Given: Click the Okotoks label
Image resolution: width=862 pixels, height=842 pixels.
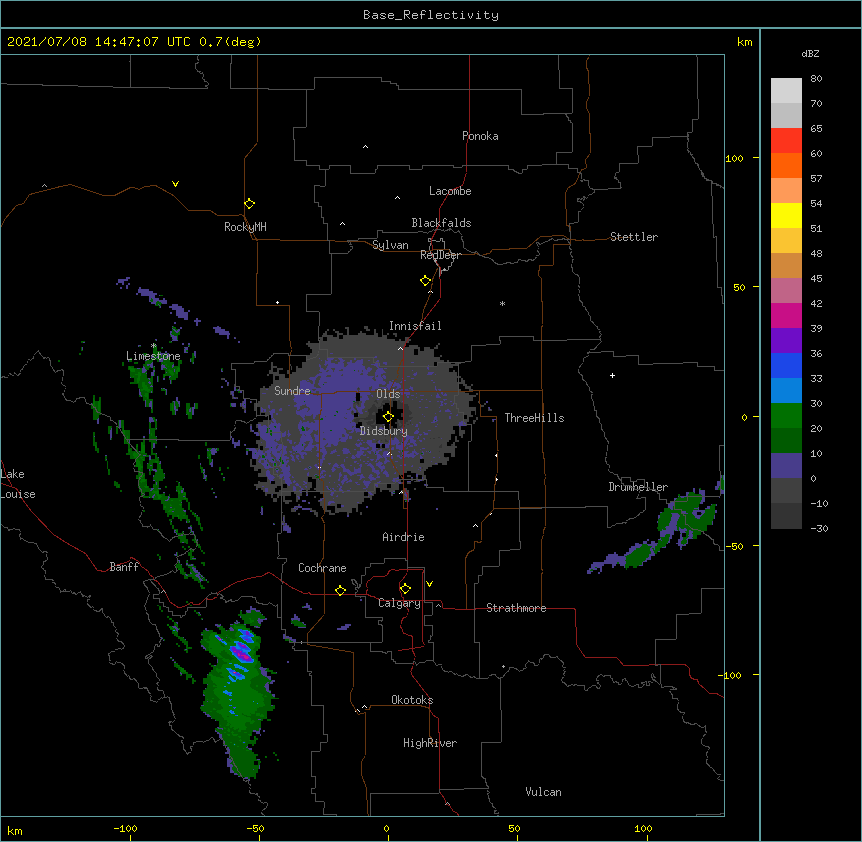Looking at the screenshot, I should 412,700.
